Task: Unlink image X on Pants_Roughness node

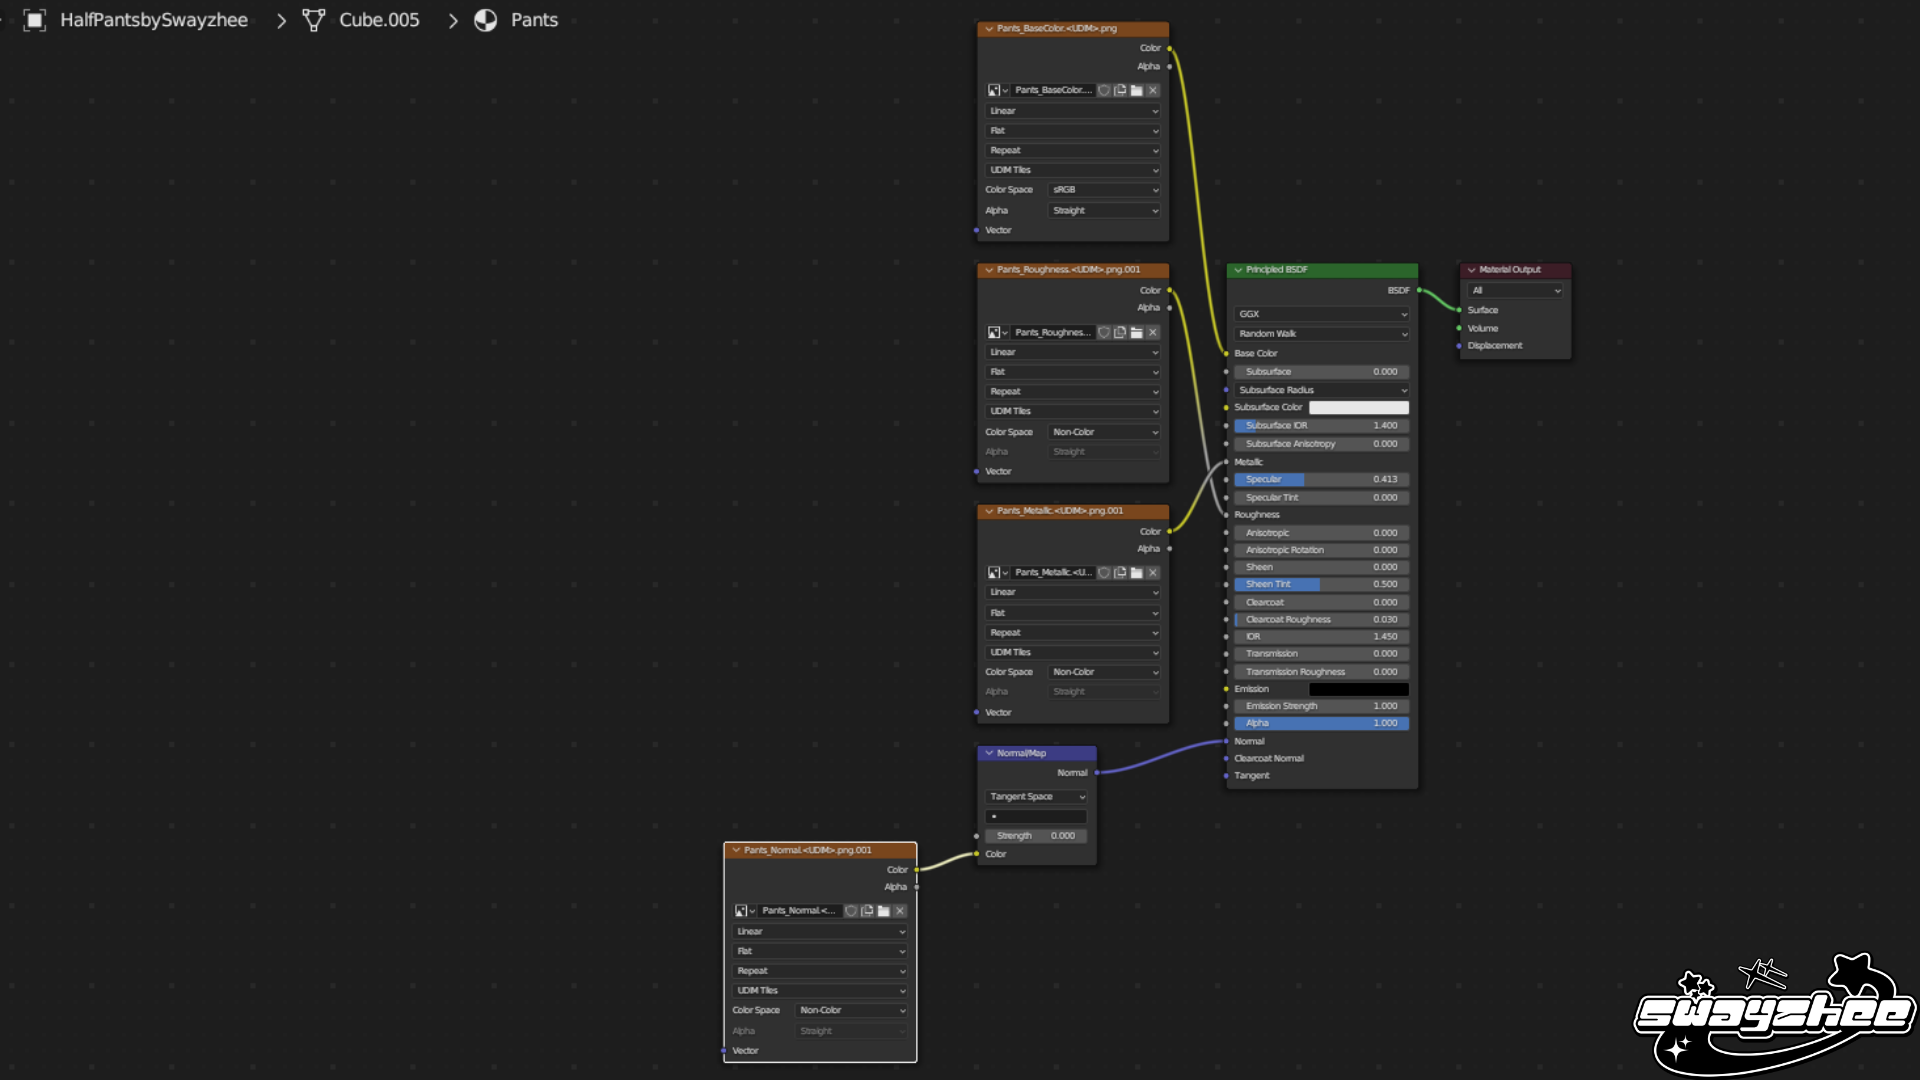Action: (x=1153, y=332)
